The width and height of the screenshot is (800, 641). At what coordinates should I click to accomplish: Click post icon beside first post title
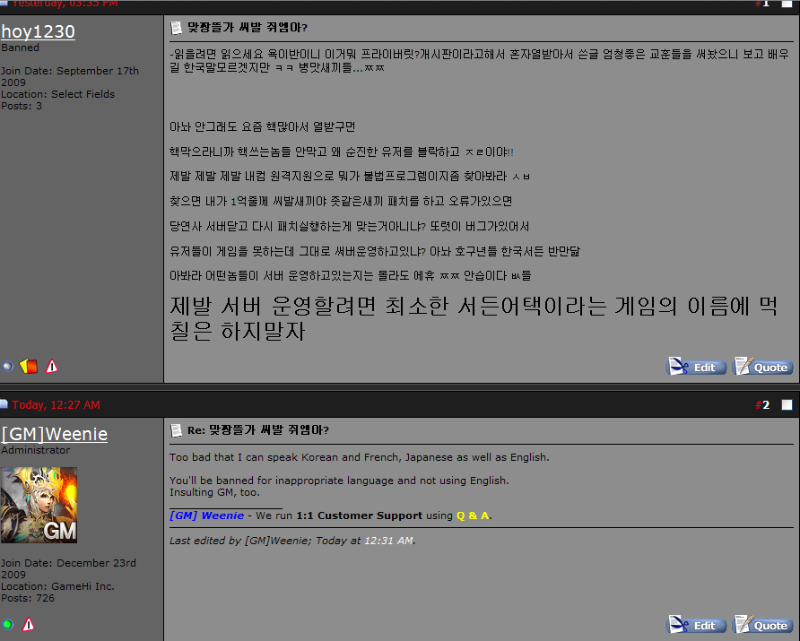pyautogui.click(x=176, y=28)
